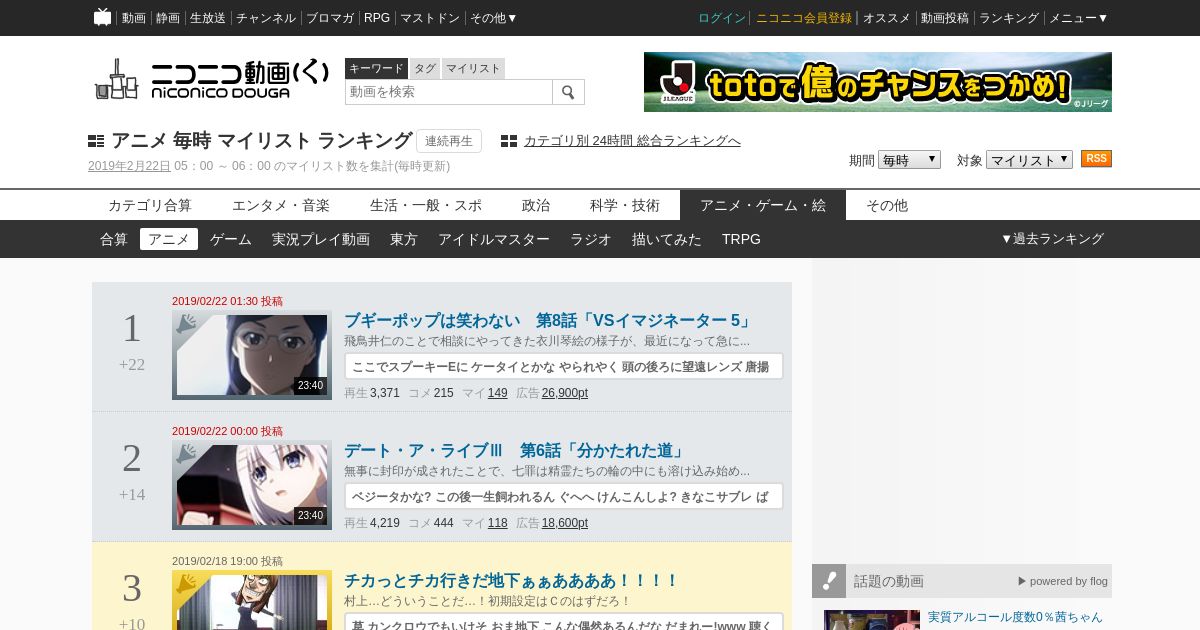Select アニメ subcategory

click(x=169, y=239)
